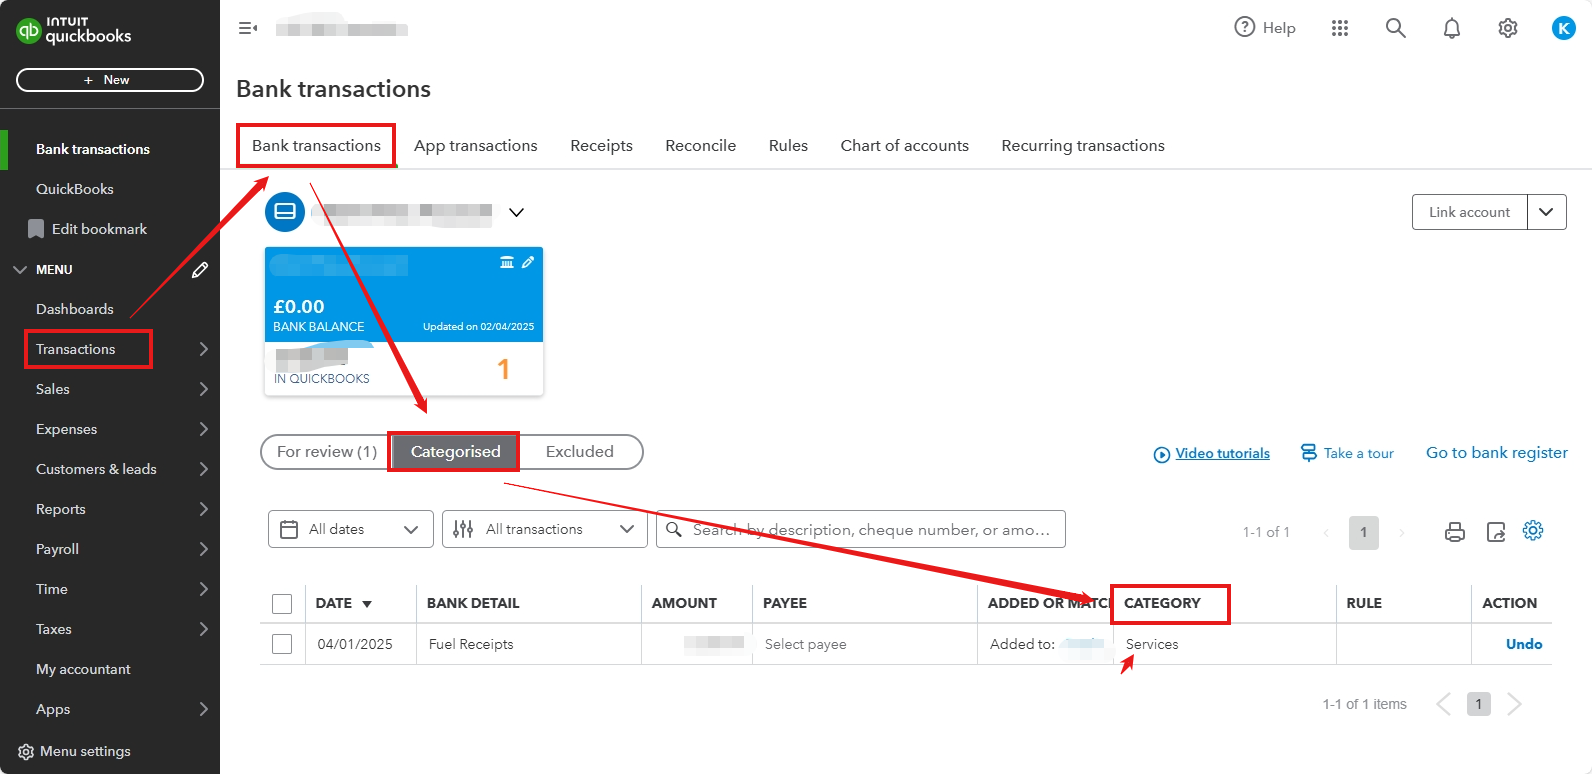Click the pencil icon beside MENU
Screen dimensions: 1592x774
[x=200, y=270]
